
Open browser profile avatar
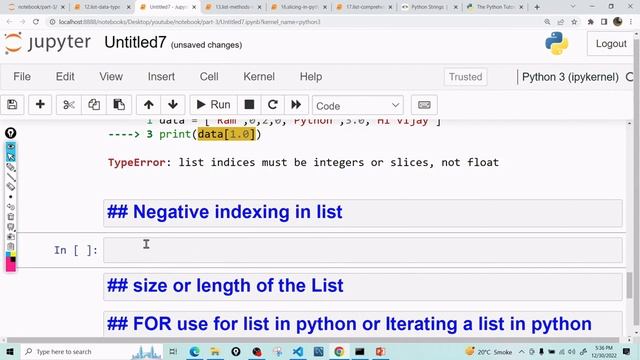coord(618,22)
